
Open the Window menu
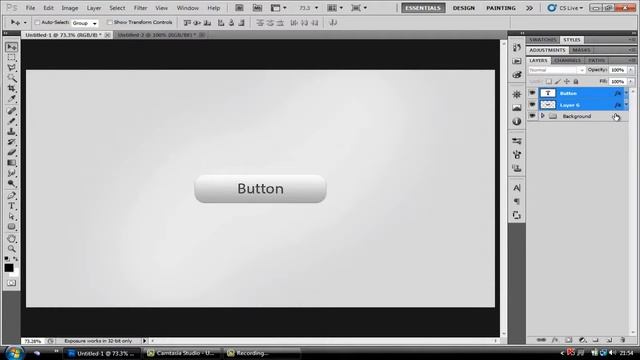pos(188,8)
